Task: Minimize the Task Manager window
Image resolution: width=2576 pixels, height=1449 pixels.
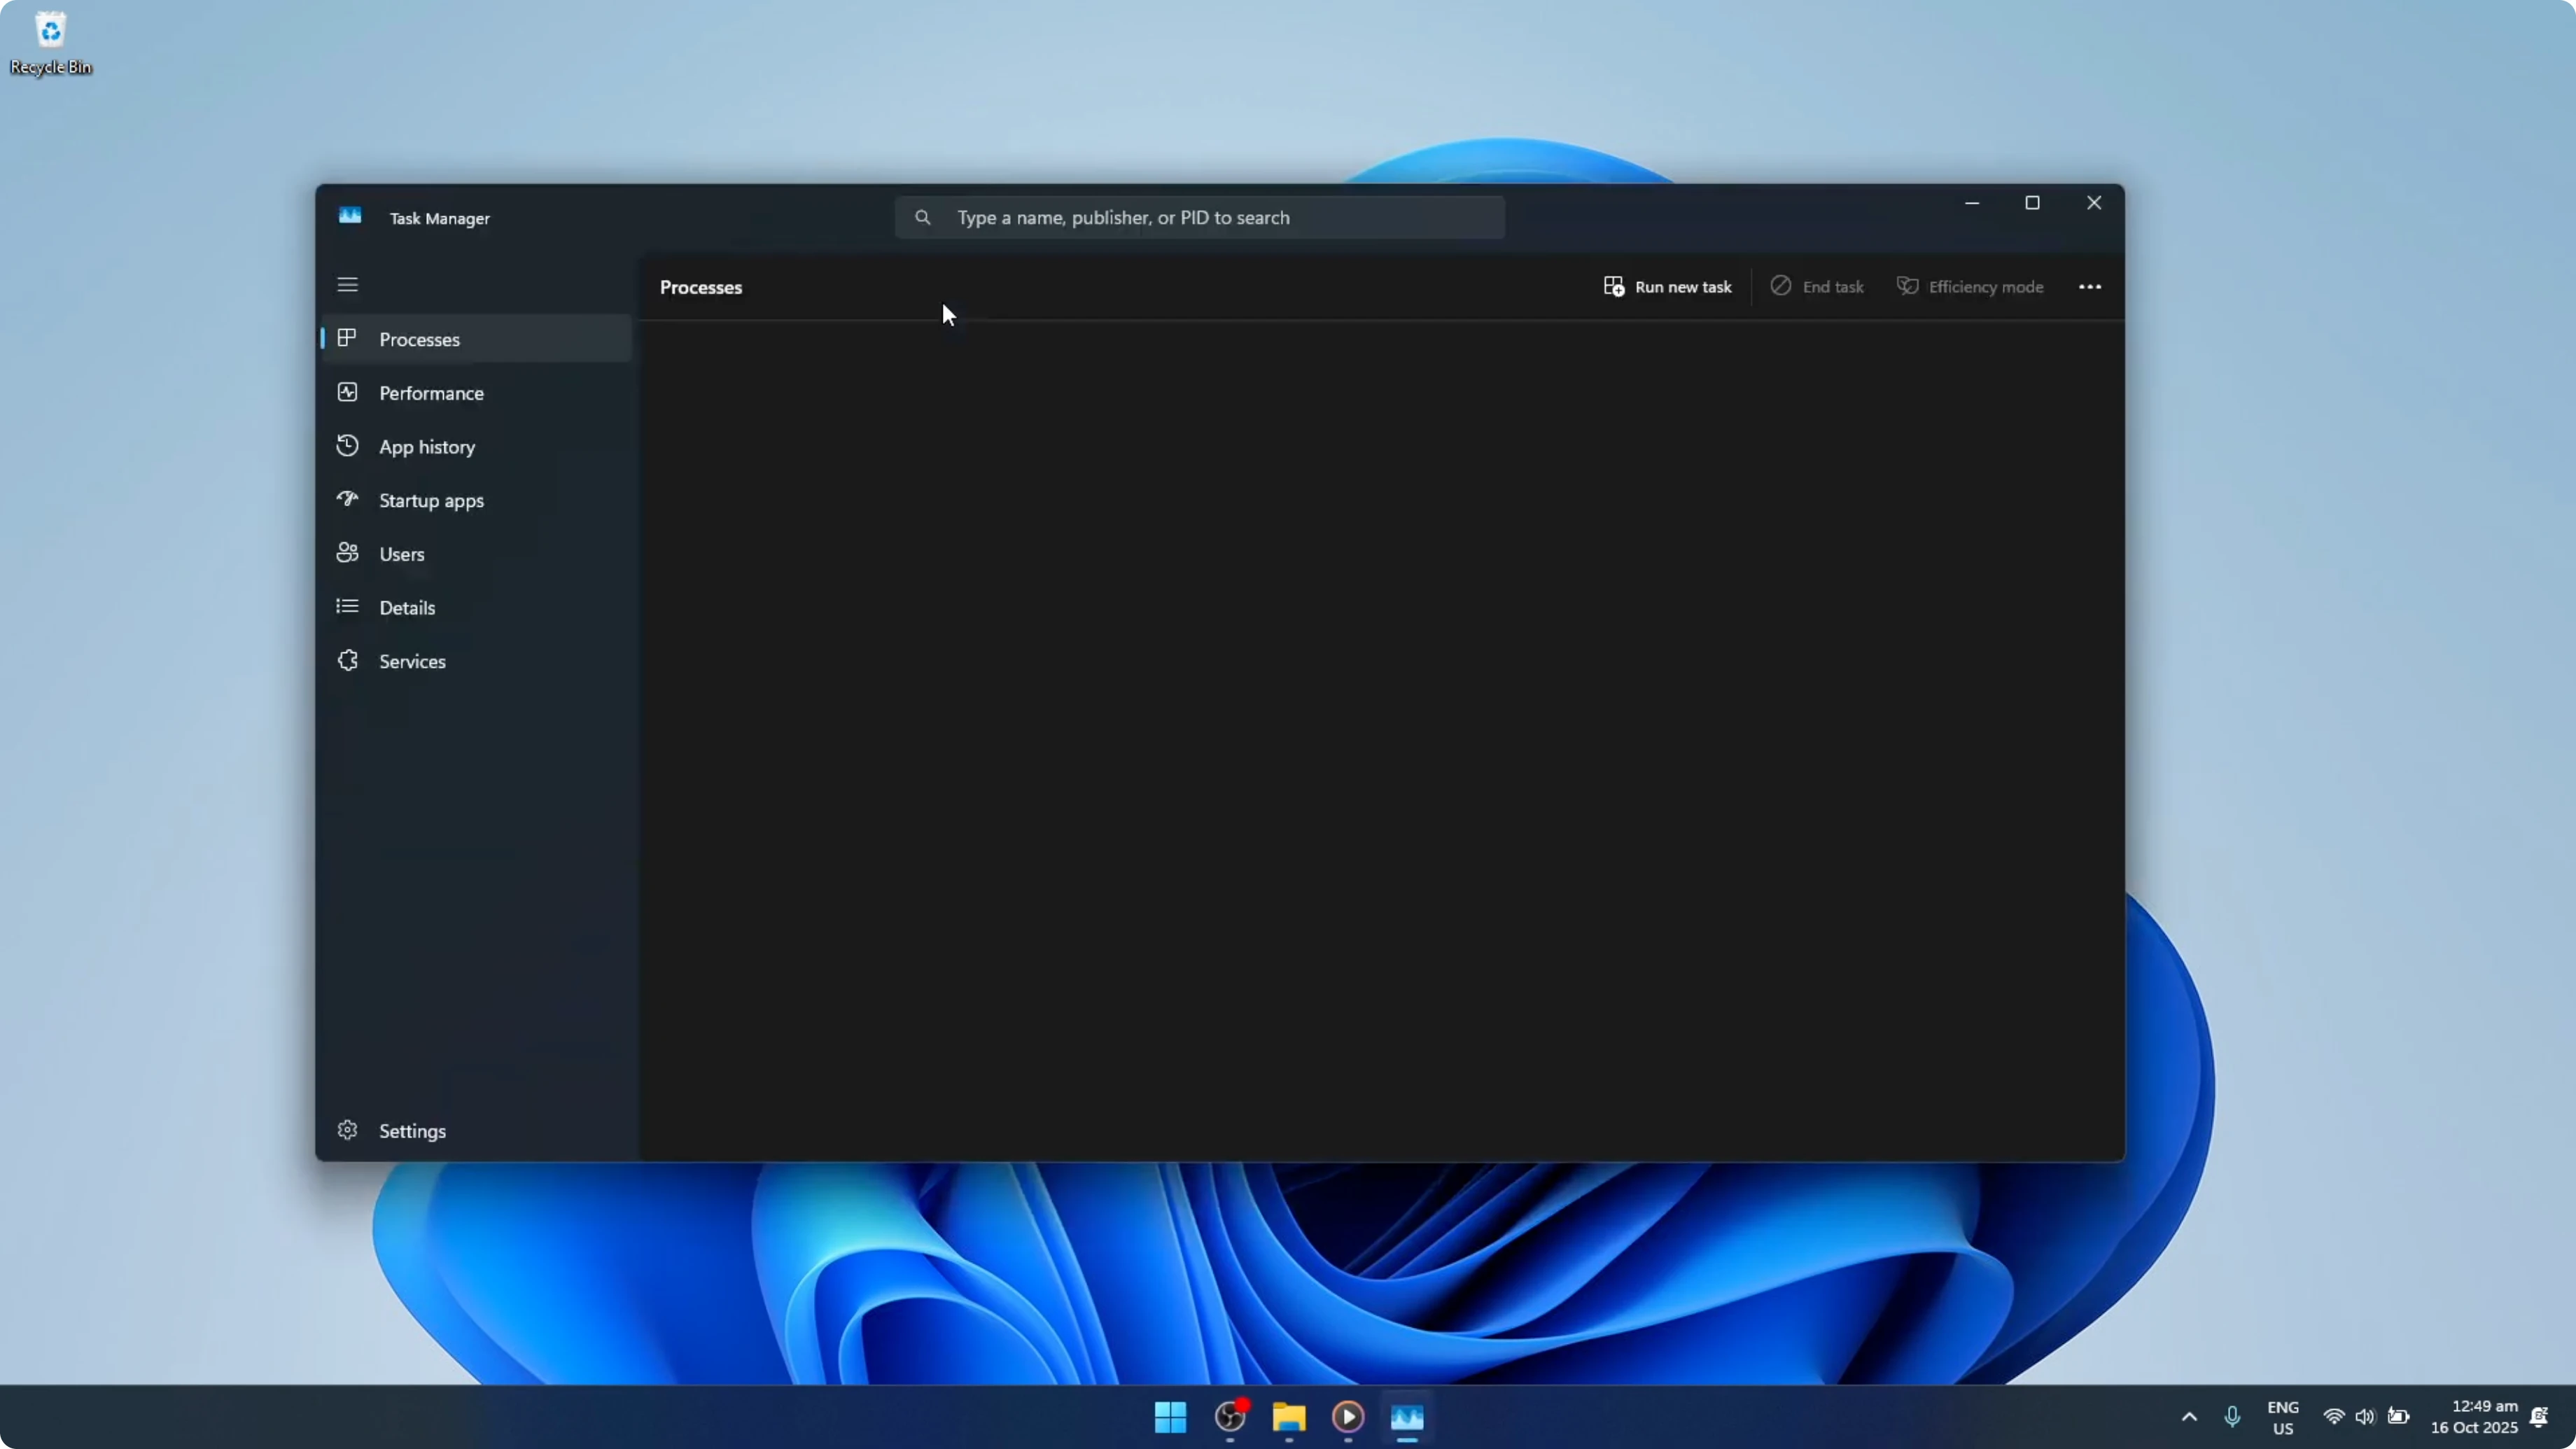Action: pyautogui.click(x=1972, y=203)
